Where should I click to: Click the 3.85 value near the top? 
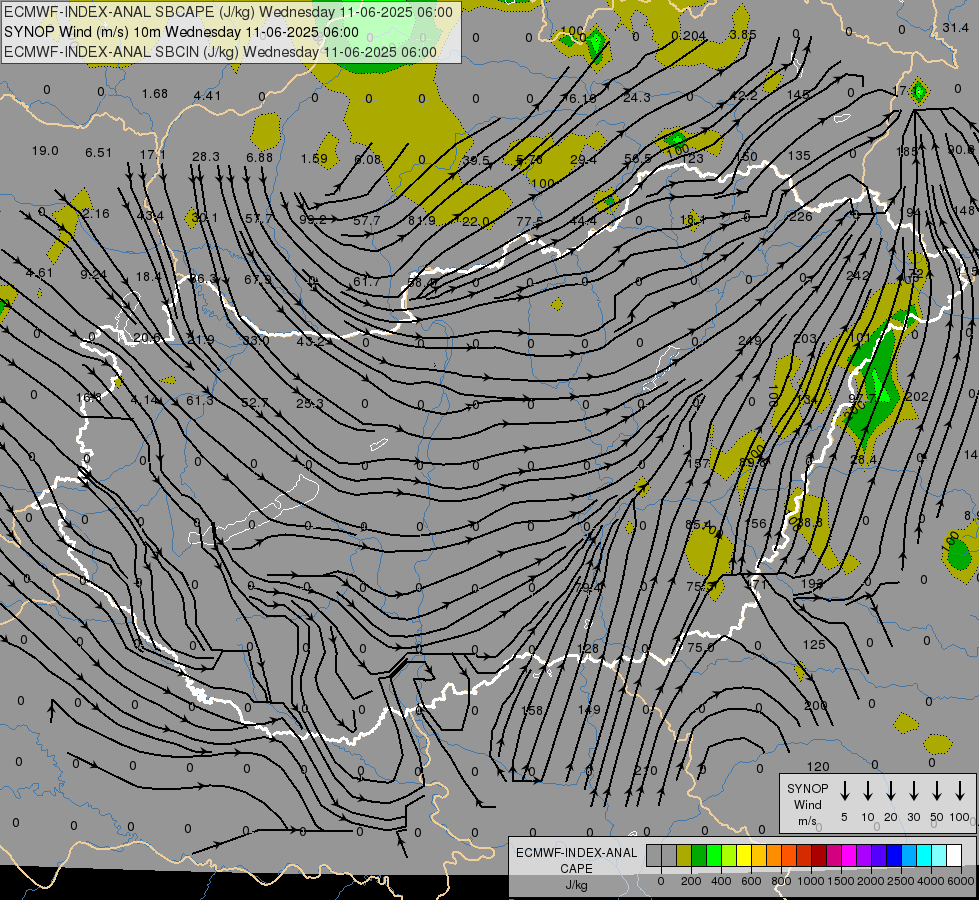tap(742, 35)
